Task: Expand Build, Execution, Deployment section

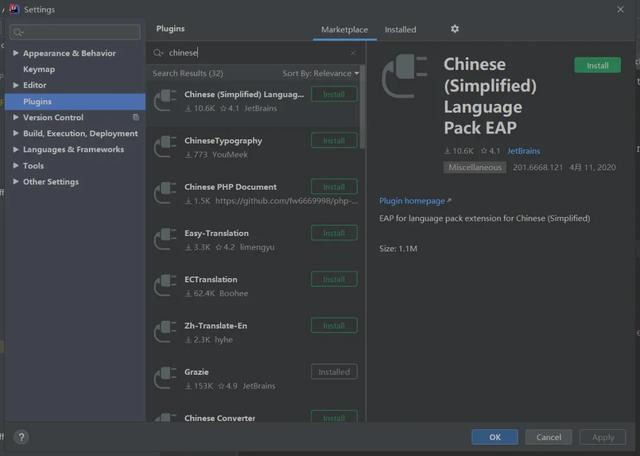Action: tap(16, 133)
